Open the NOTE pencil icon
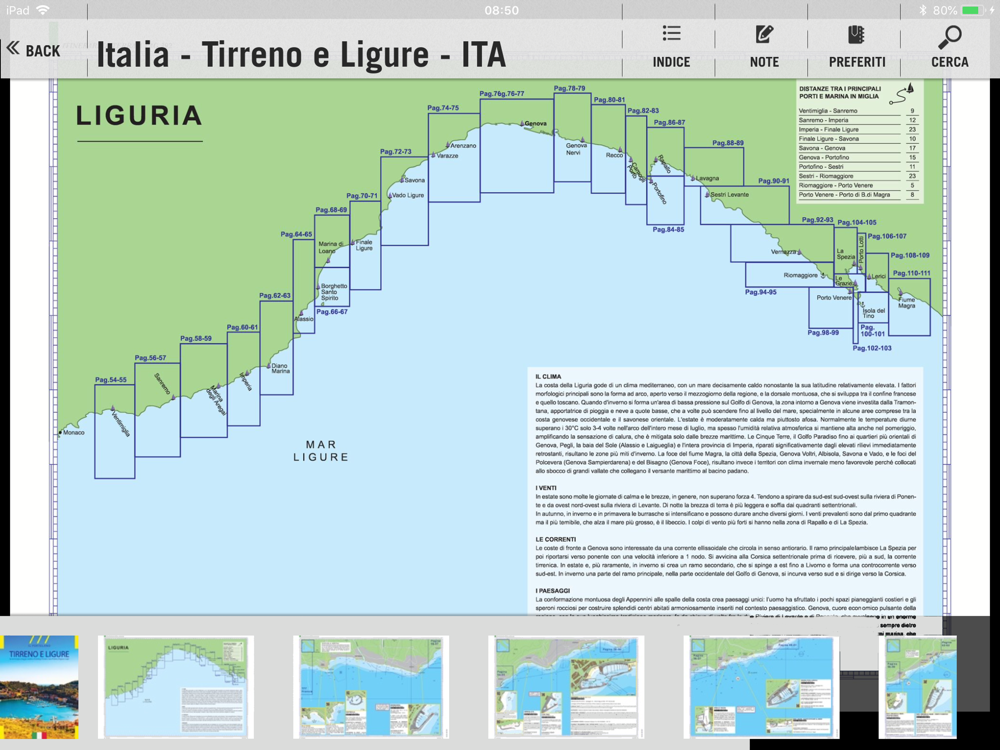 coord(764,34)
